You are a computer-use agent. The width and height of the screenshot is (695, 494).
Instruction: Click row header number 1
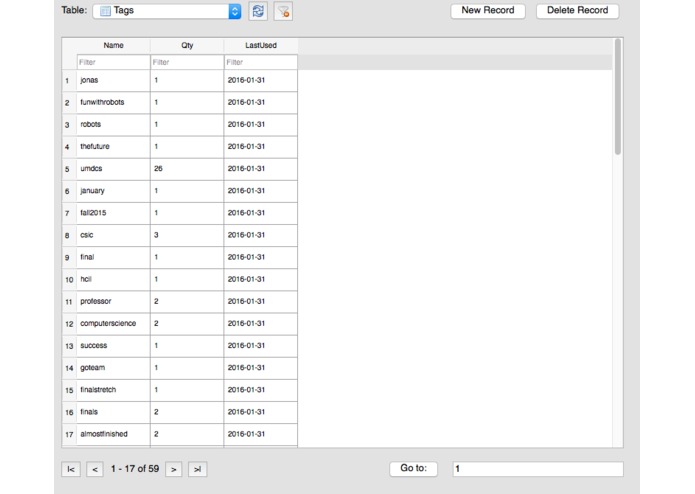coord(69,81)
